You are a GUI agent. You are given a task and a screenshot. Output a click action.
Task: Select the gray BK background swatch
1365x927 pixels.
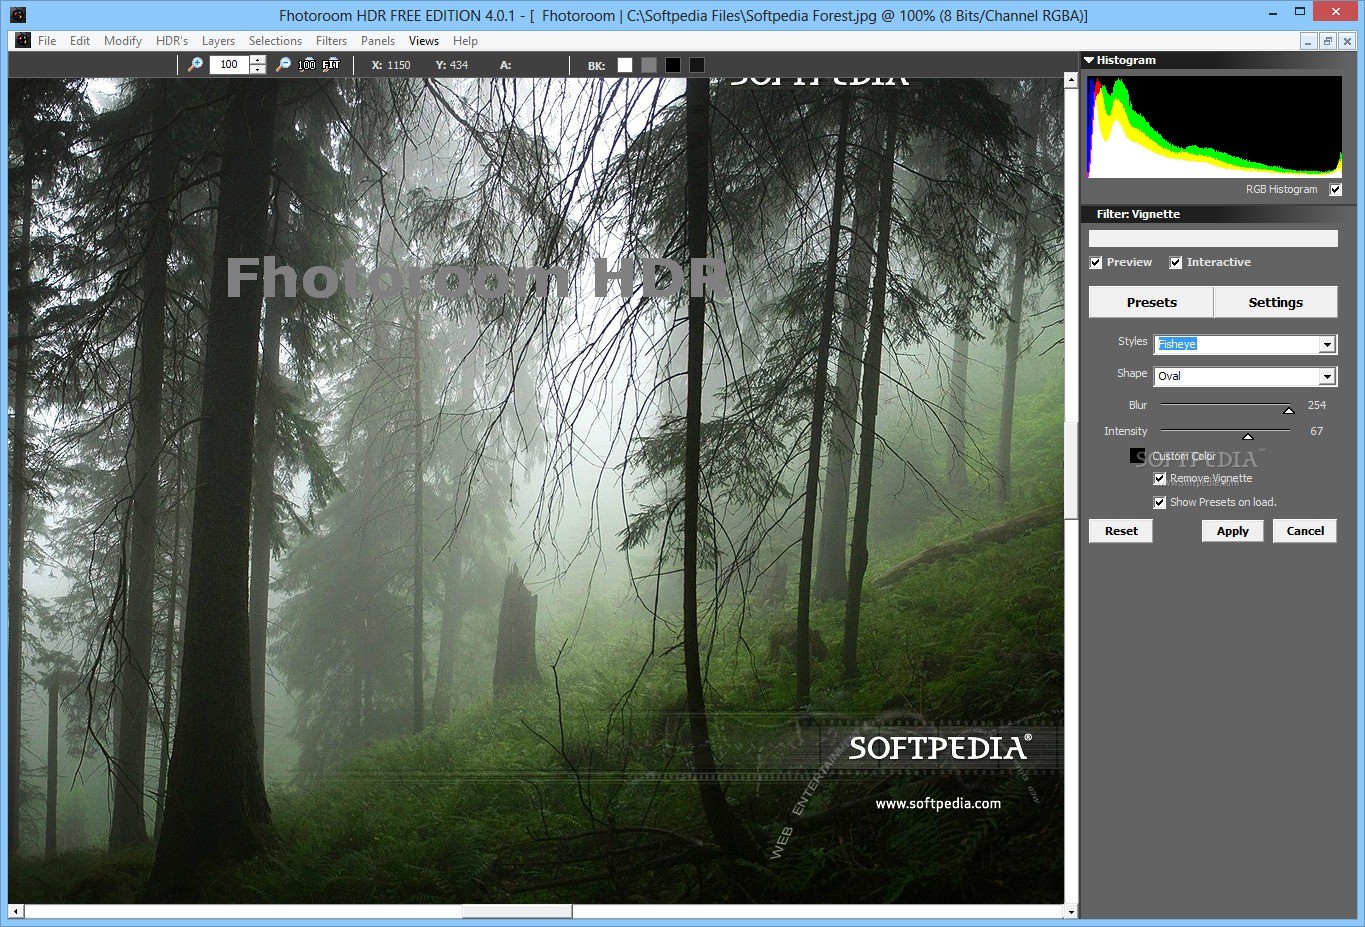point(649,65)
